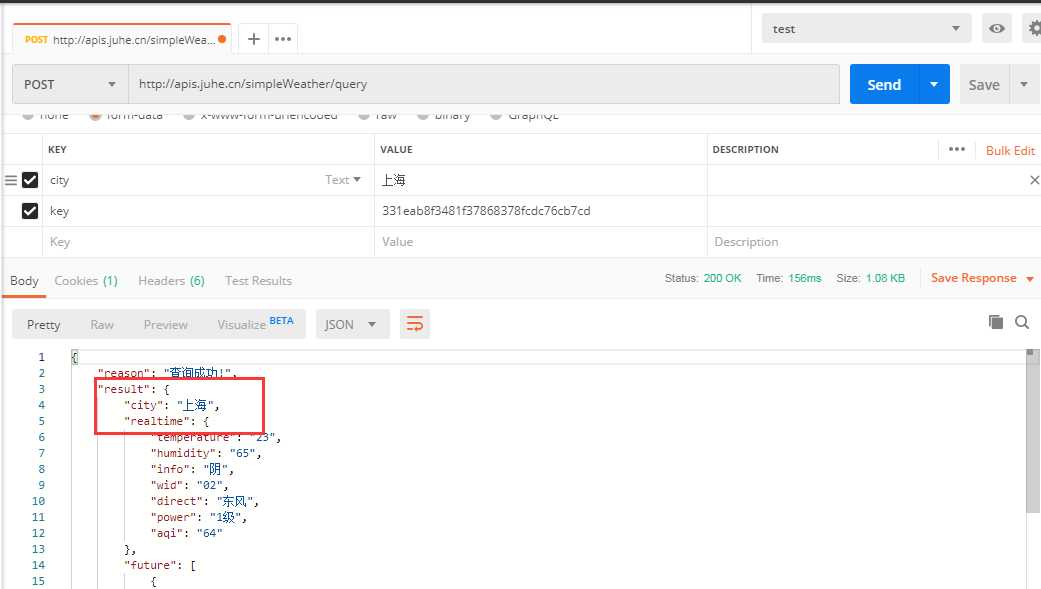Image resolution: width=1041 pixels, height=589 pixels.
Task: Open the Test Results tab
Action: tap(258, 281)
